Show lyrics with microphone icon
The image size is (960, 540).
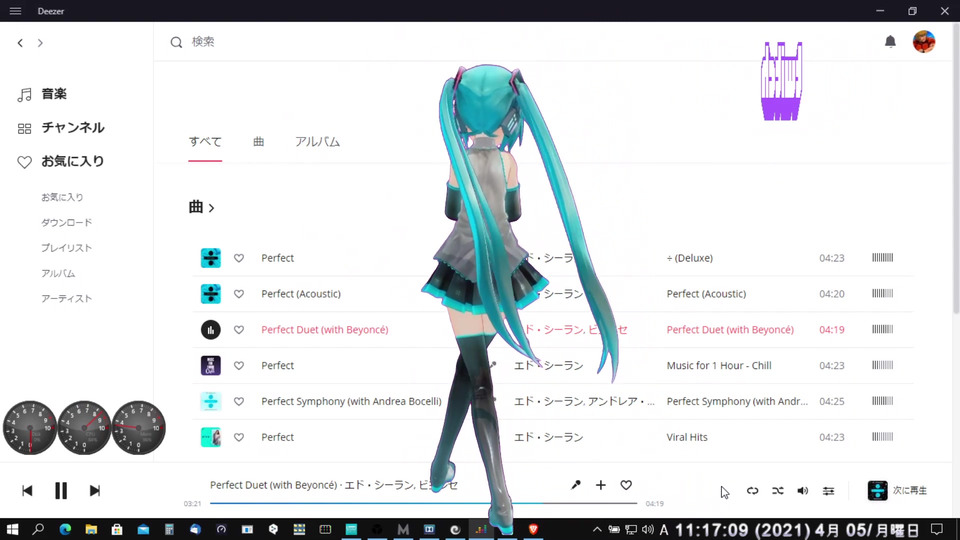point(576,485)
